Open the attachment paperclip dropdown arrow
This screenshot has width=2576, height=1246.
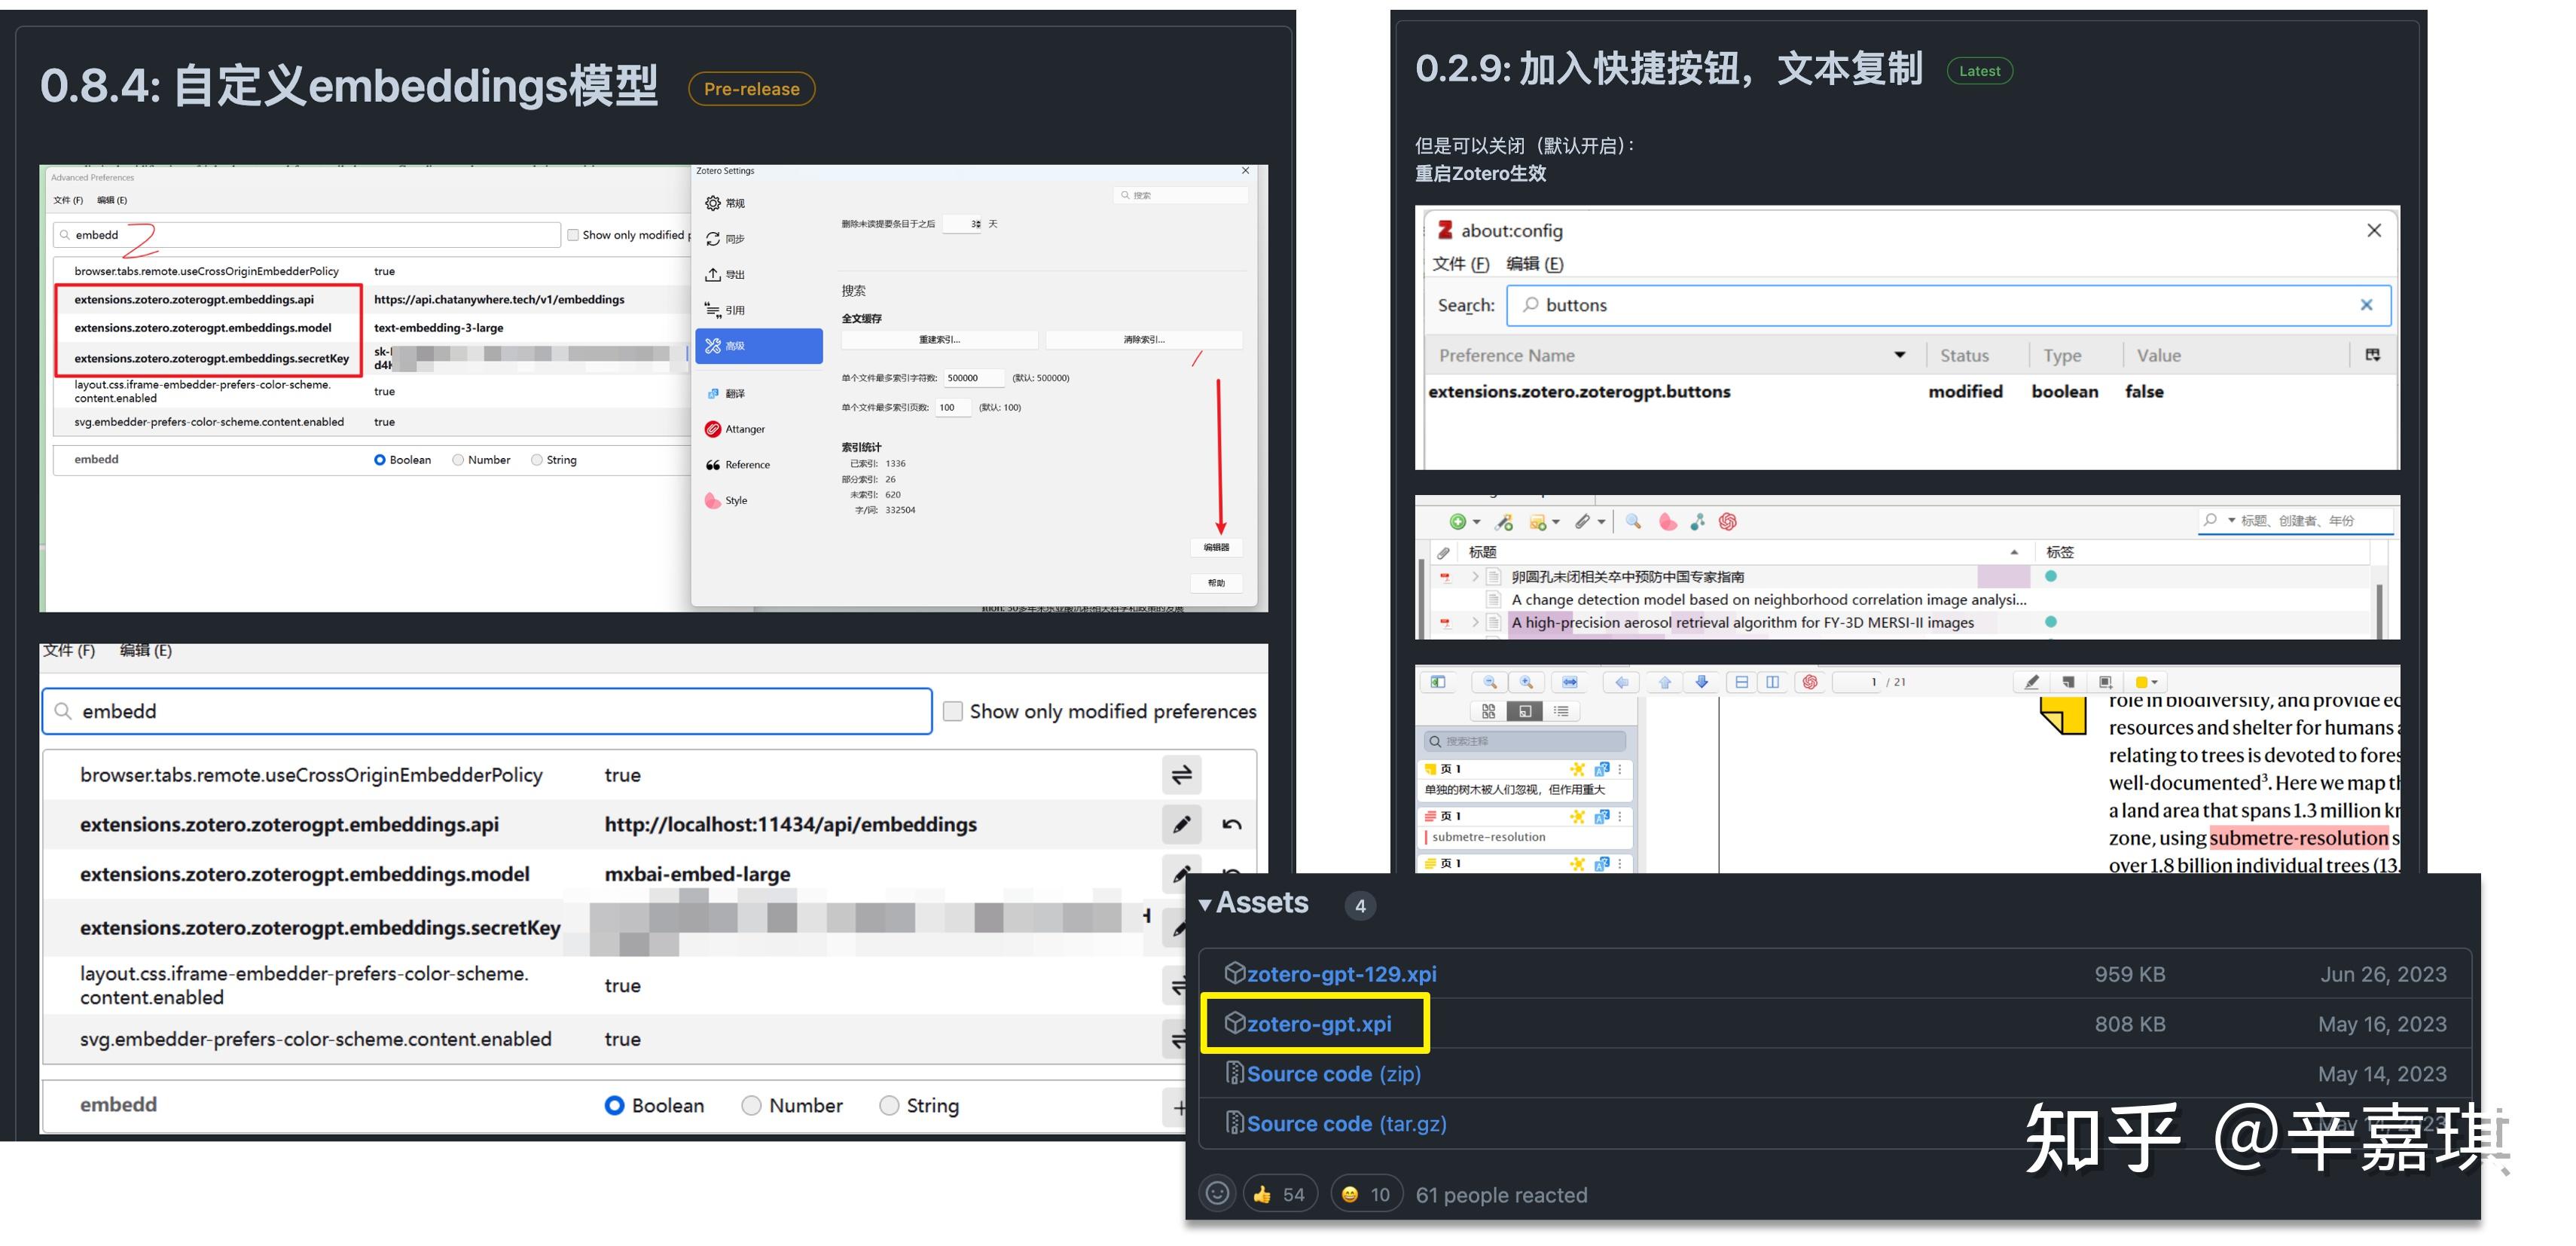[1602, 522]
